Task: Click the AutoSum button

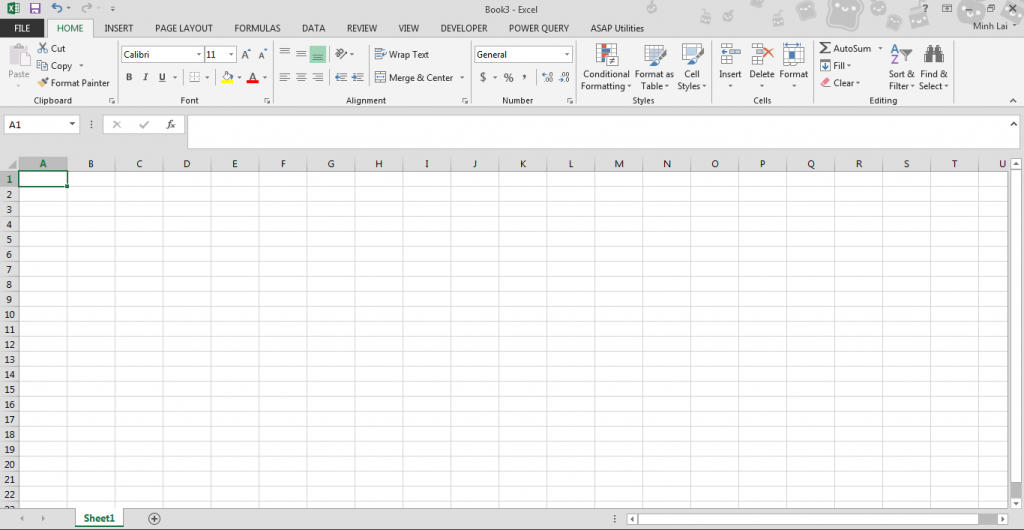Action: pos(844,48)
